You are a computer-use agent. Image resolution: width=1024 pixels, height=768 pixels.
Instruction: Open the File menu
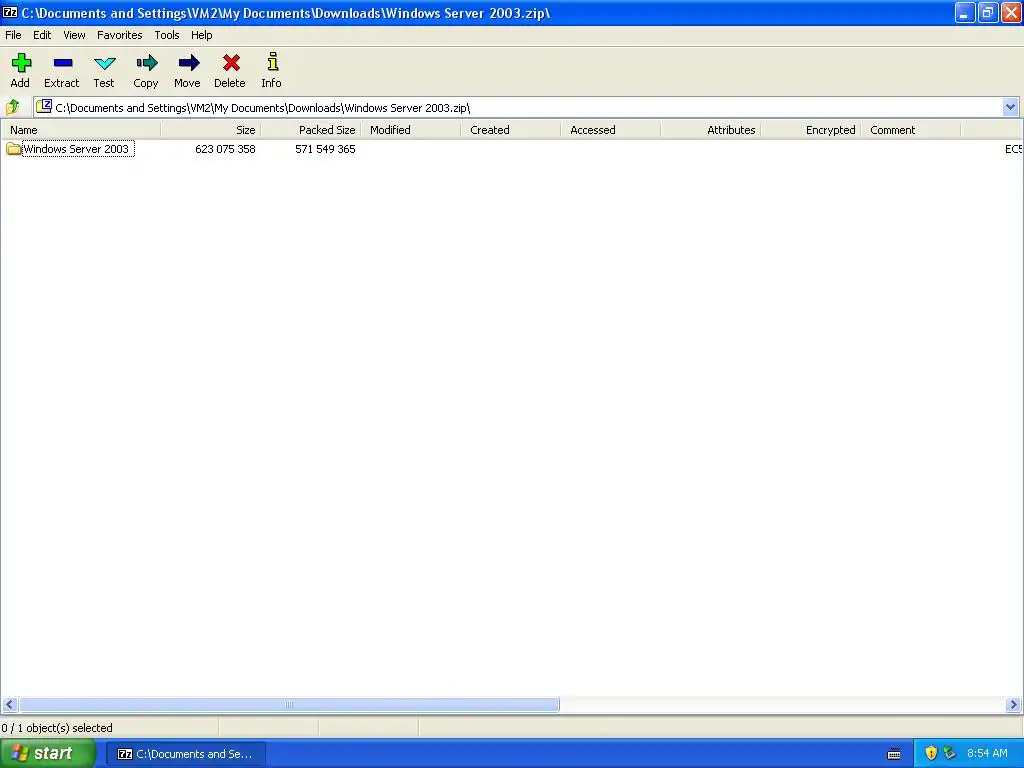pos(13,35)
